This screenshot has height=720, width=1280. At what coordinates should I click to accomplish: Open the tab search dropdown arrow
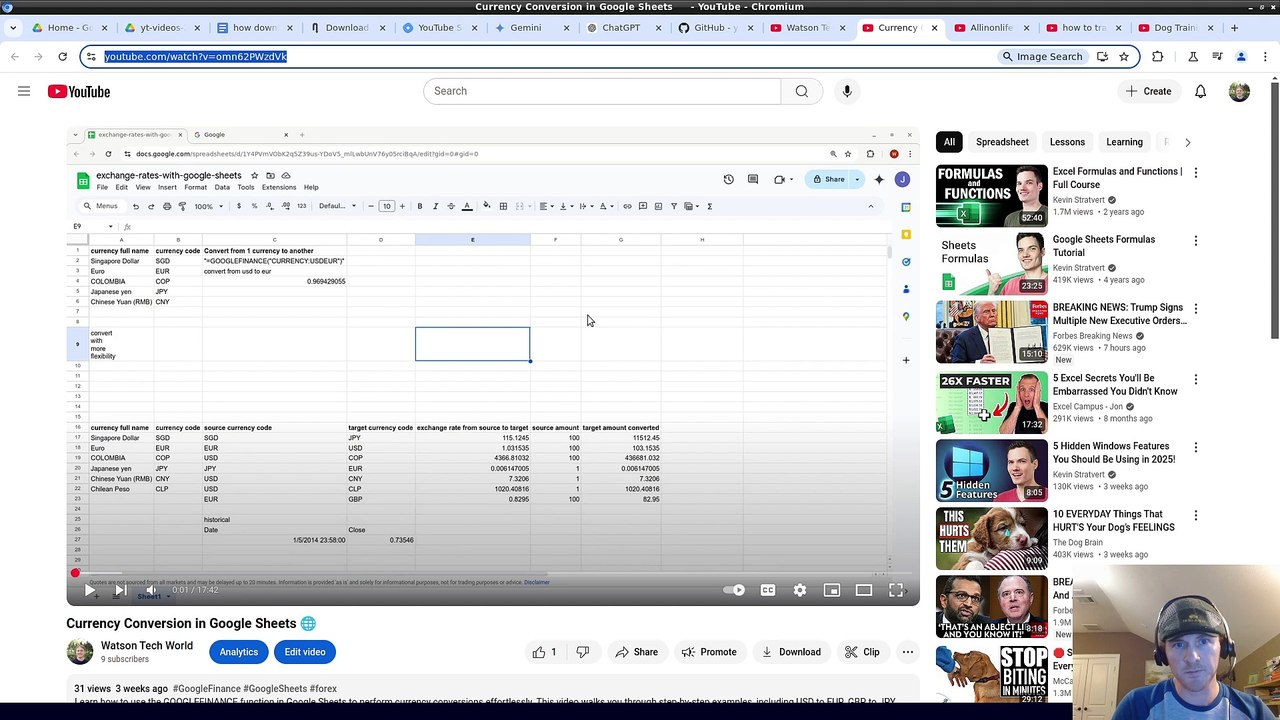tap(12, 28)
